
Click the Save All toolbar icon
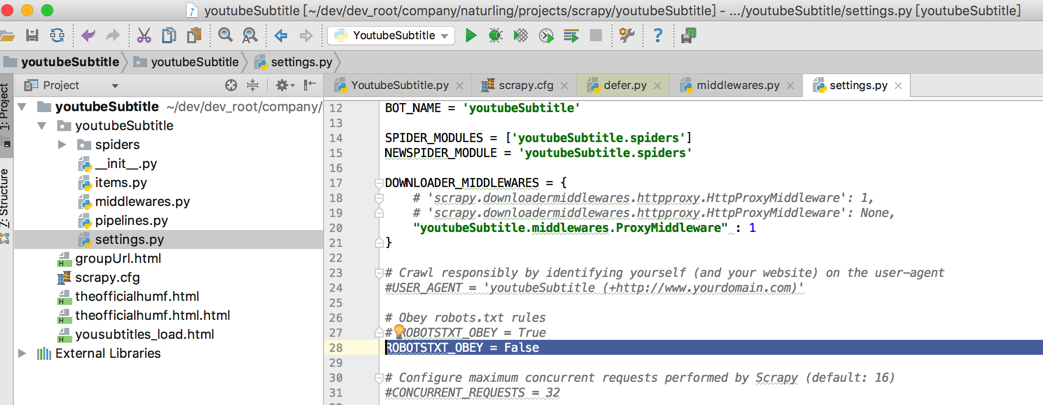32,36
